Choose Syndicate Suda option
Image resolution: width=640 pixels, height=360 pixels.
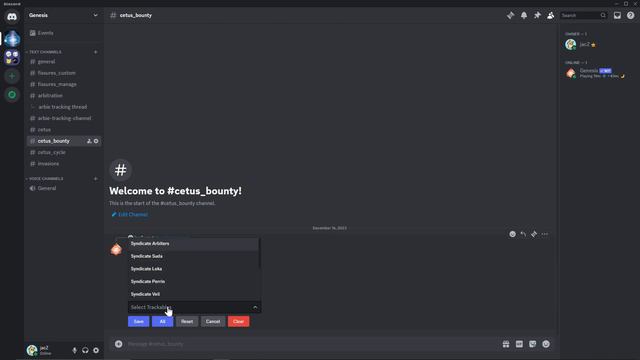[x=193, y=256]
